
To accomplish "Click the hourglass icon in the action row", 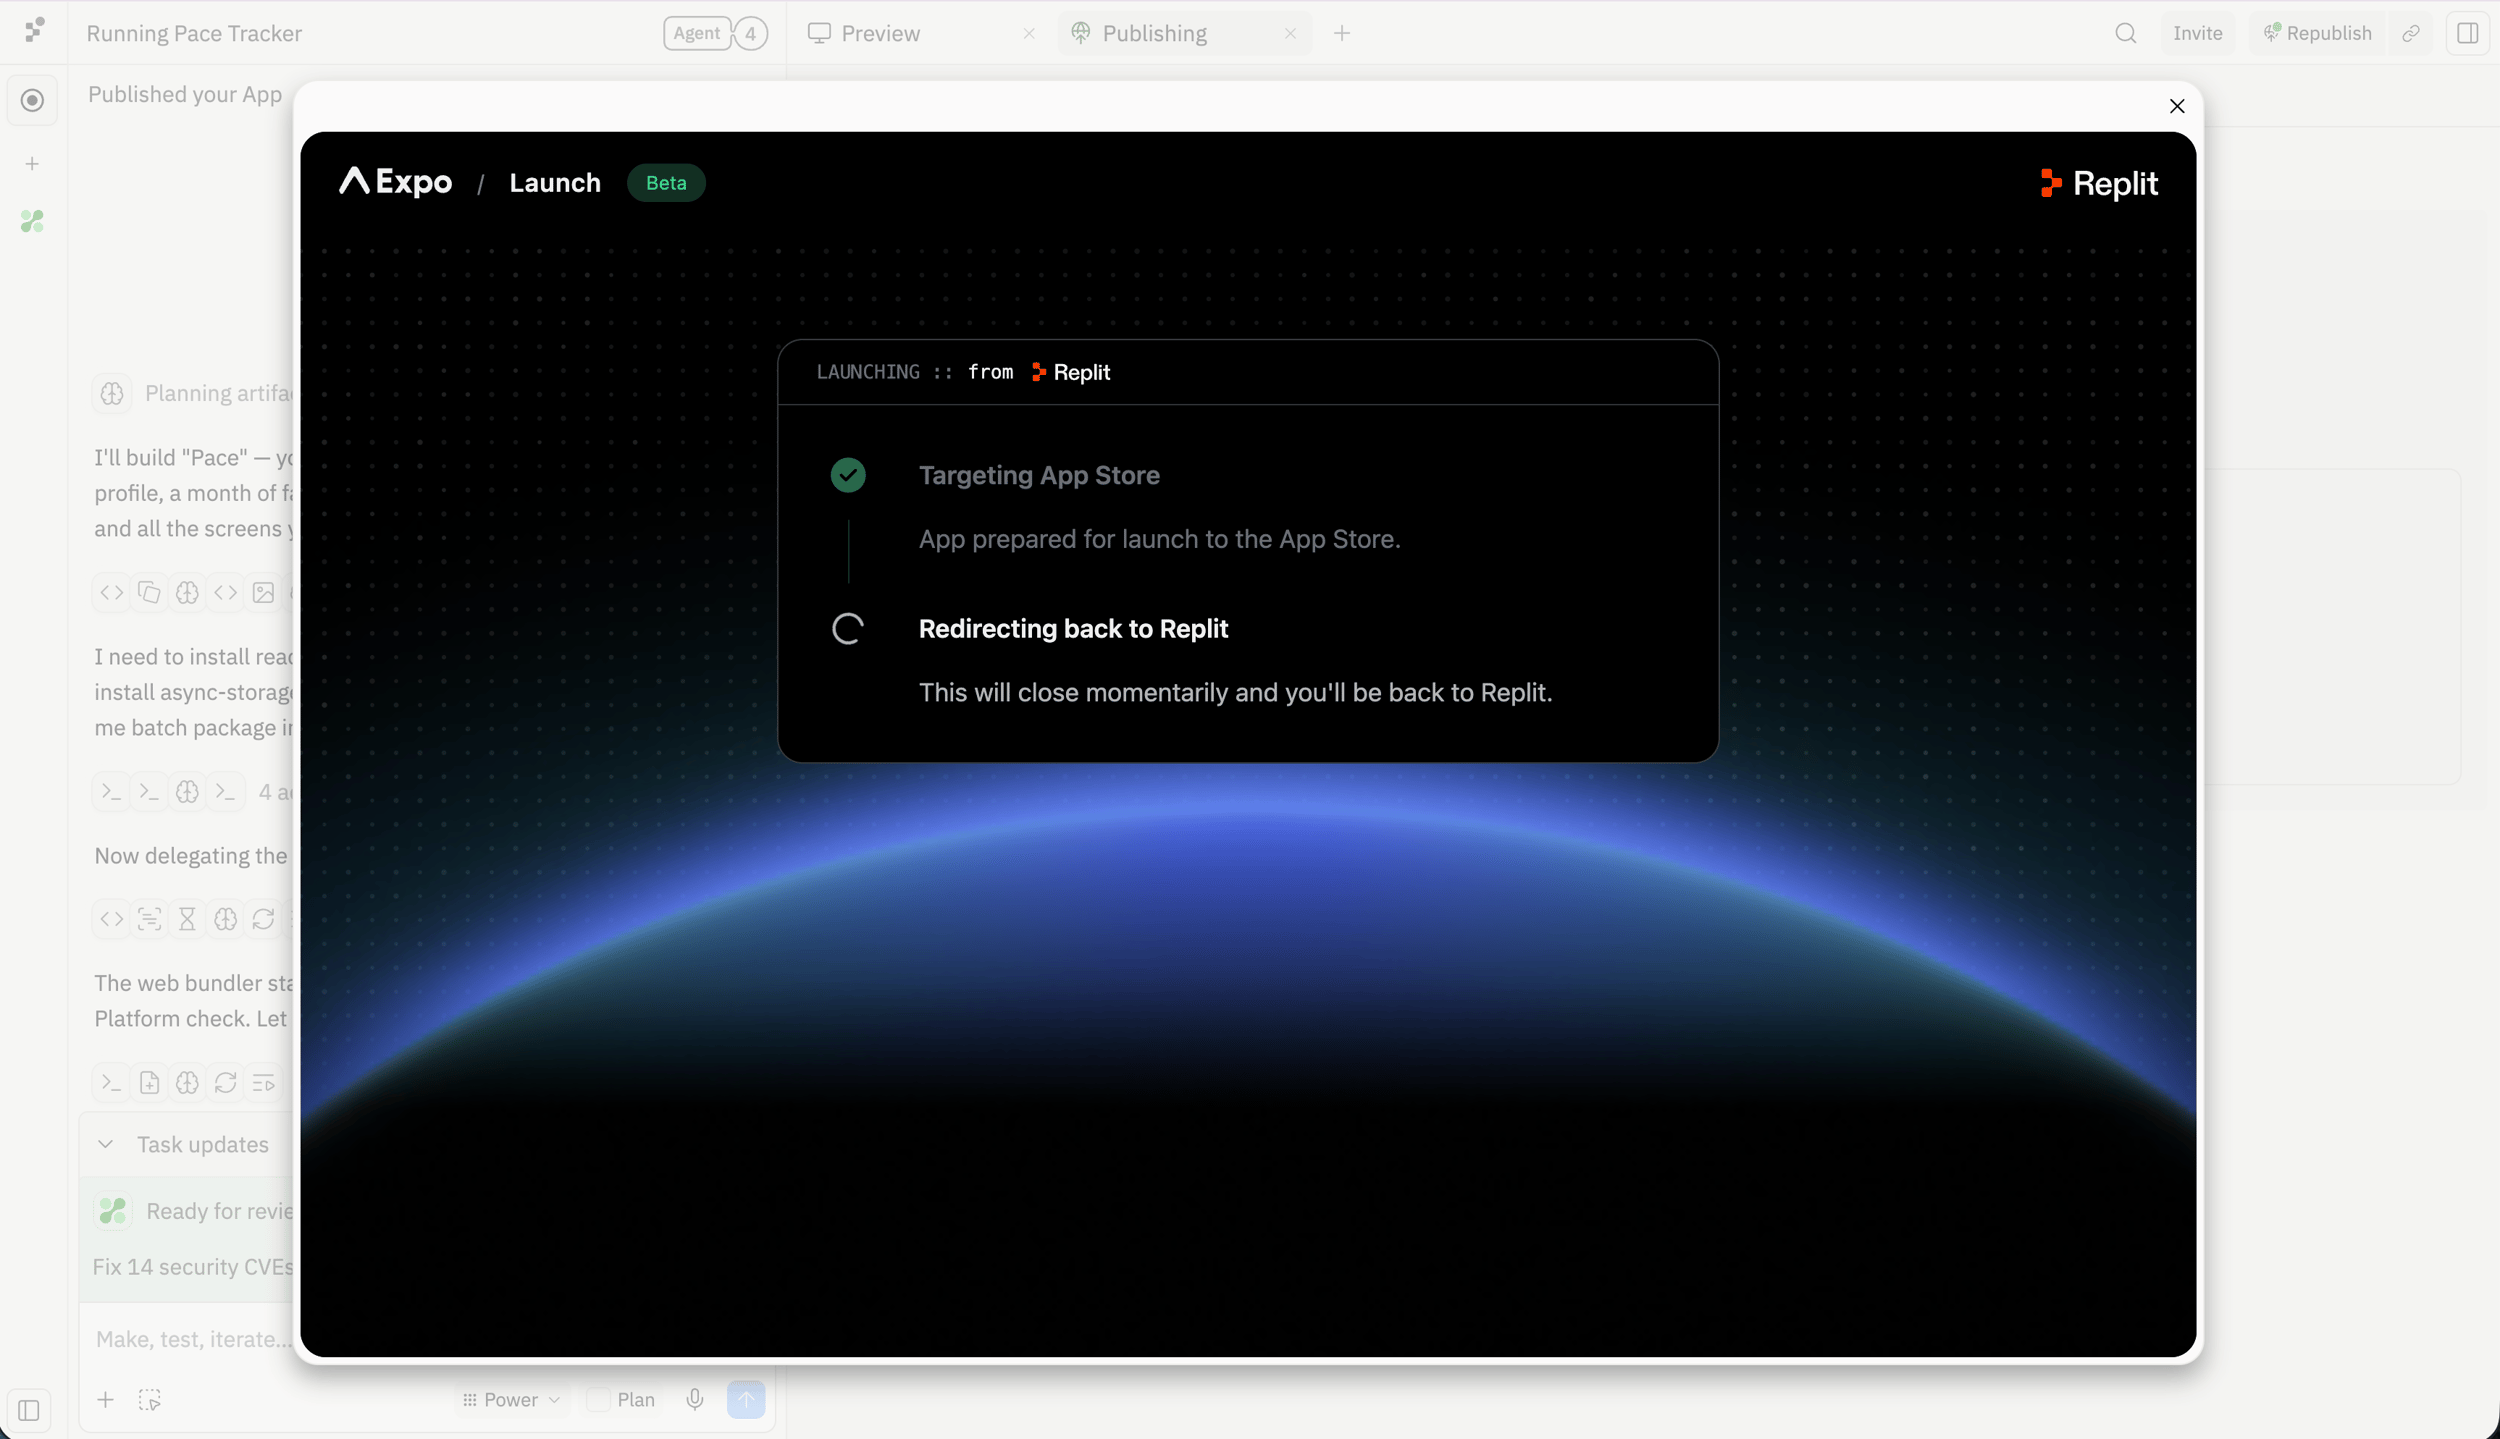I will click(187, 919).
